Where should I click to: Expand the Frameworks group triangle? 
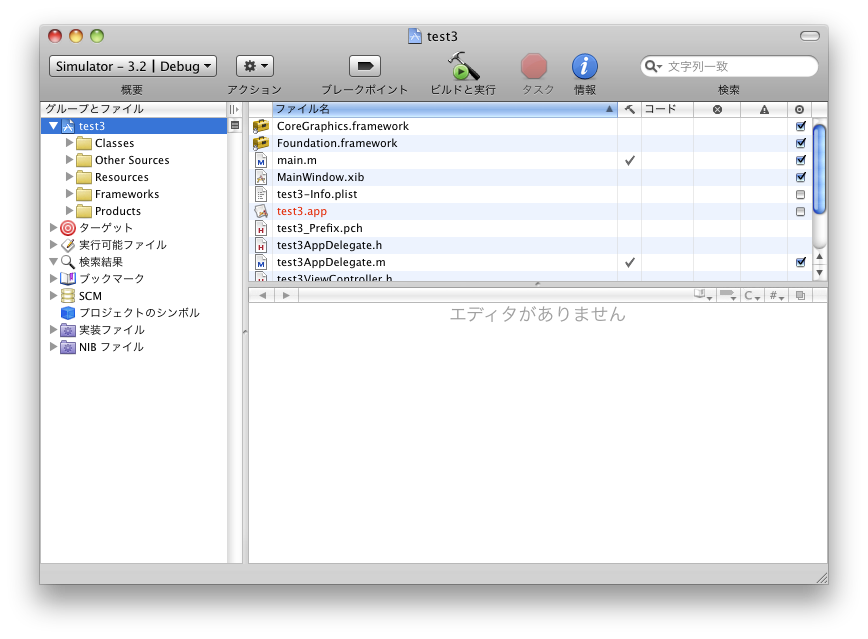point(69,194)
